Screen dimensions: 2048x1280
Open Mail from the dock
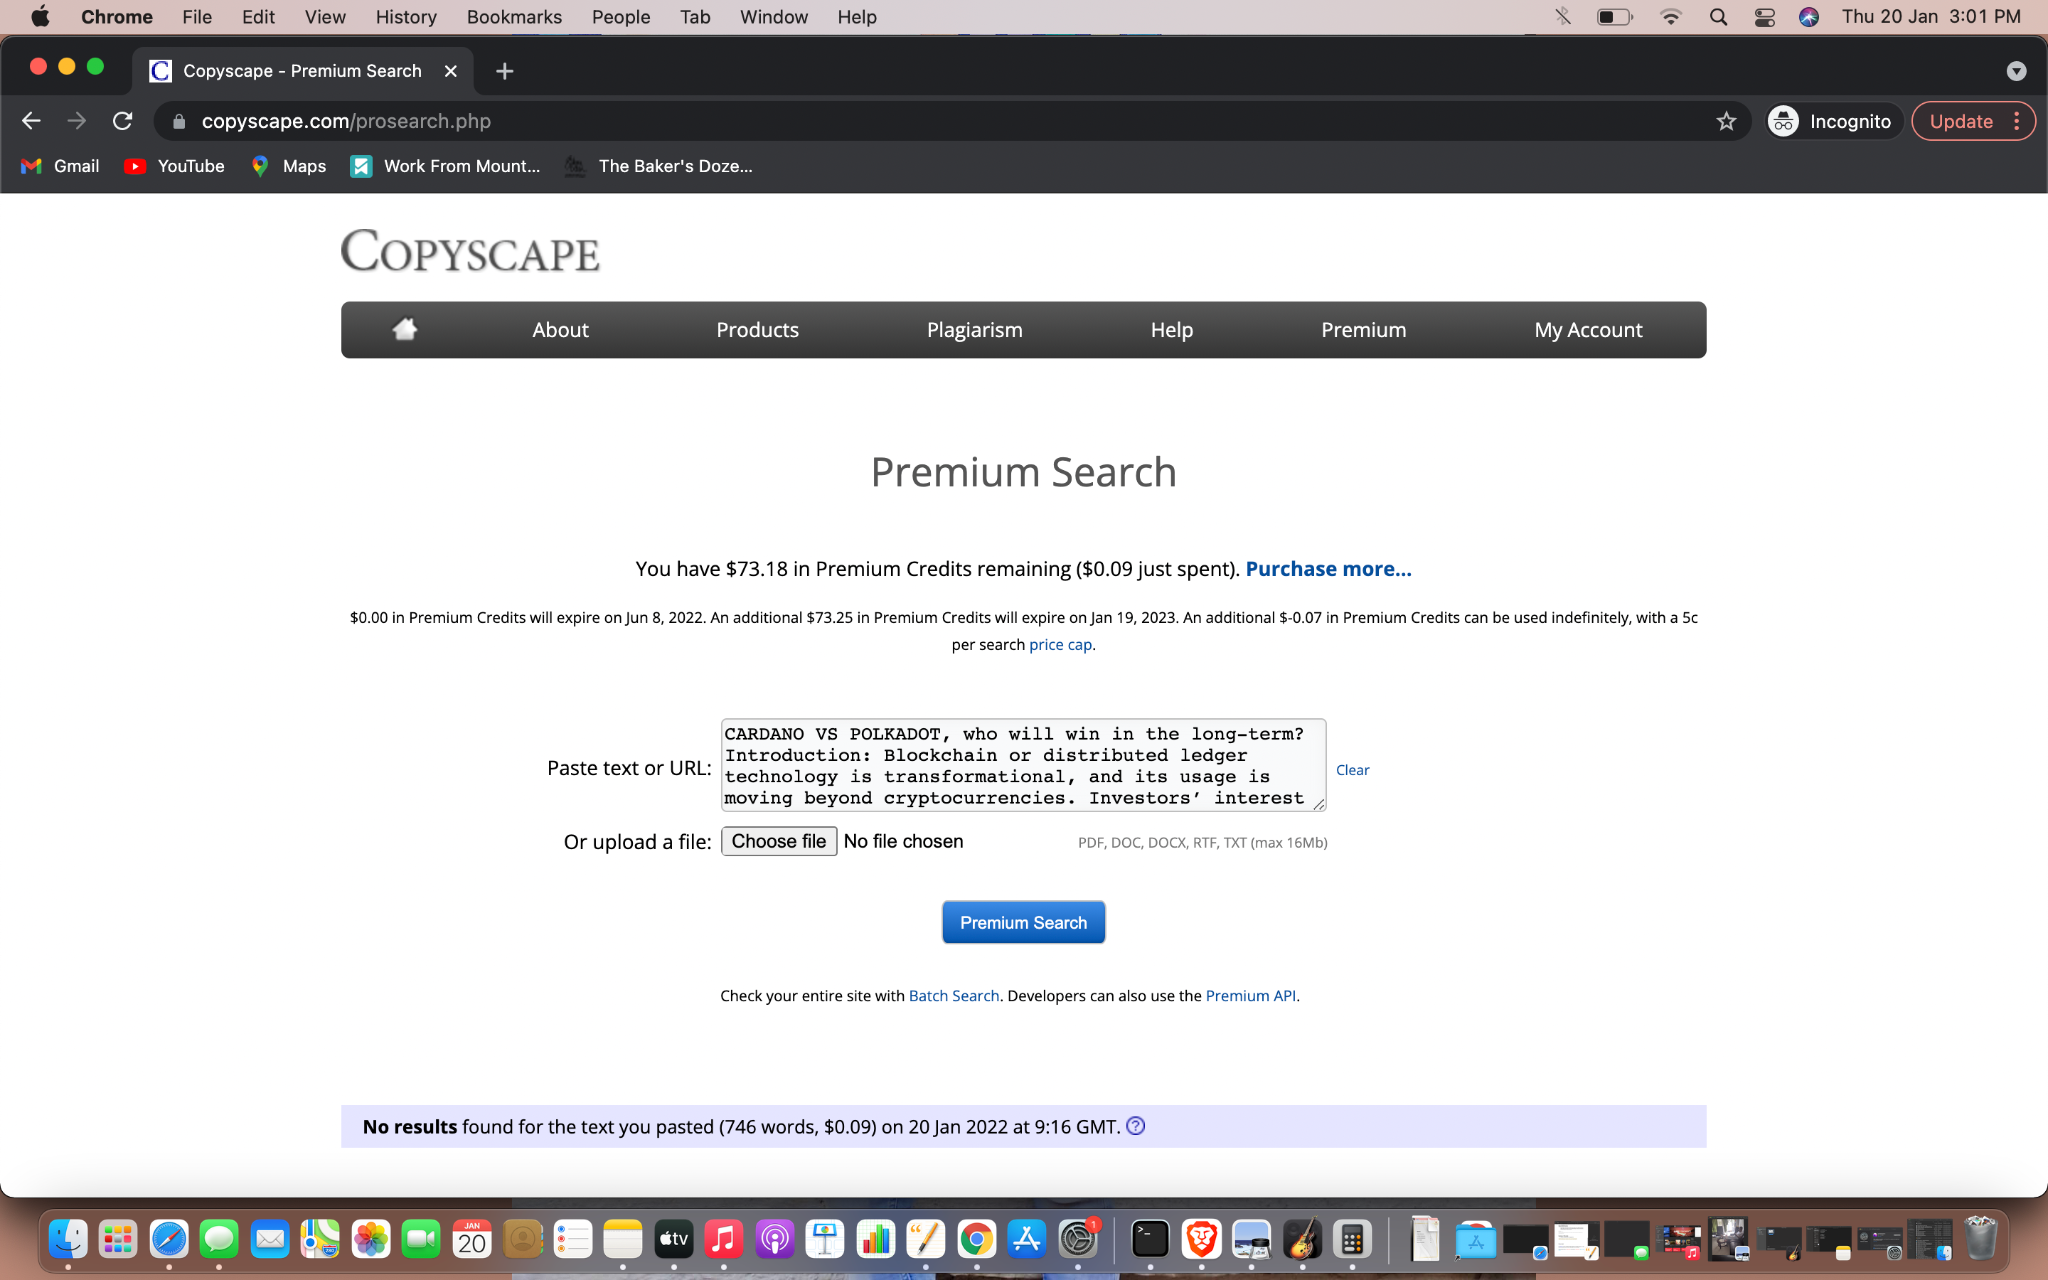click(270, 1240)
